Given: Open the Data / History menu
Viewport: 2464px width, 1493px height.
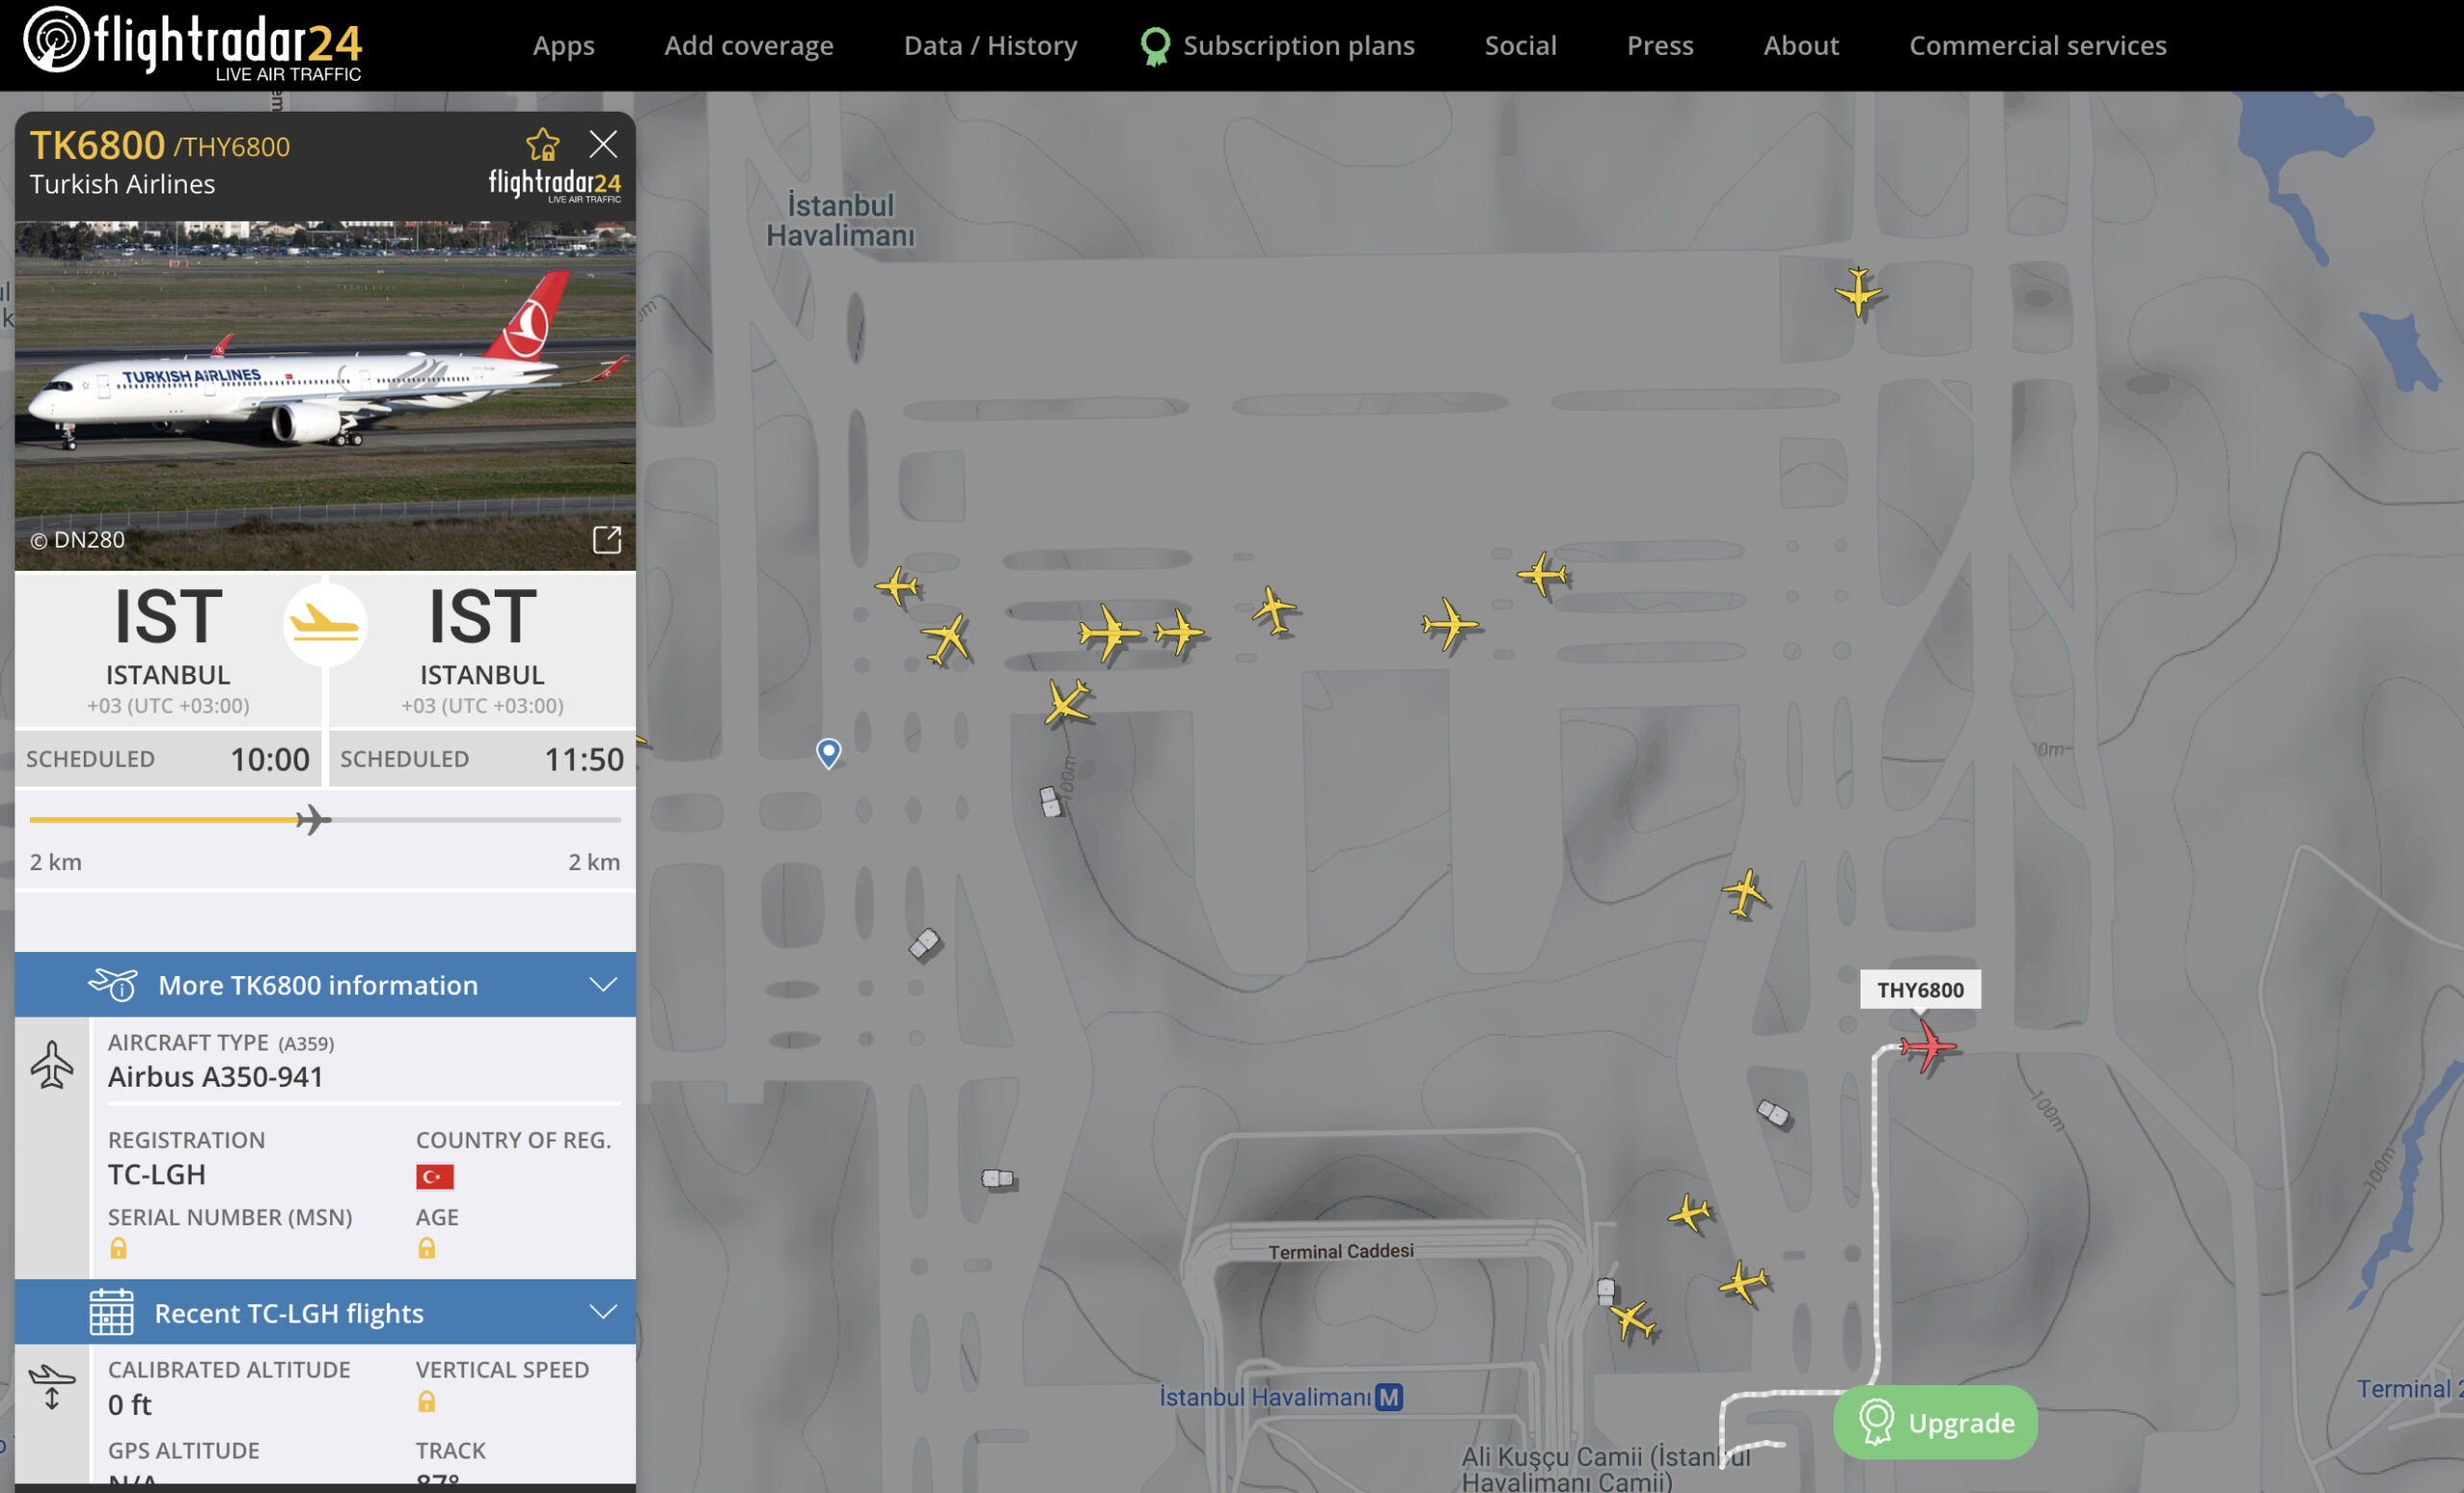Looking at the screenshot, I should click(x=990, y=45).
